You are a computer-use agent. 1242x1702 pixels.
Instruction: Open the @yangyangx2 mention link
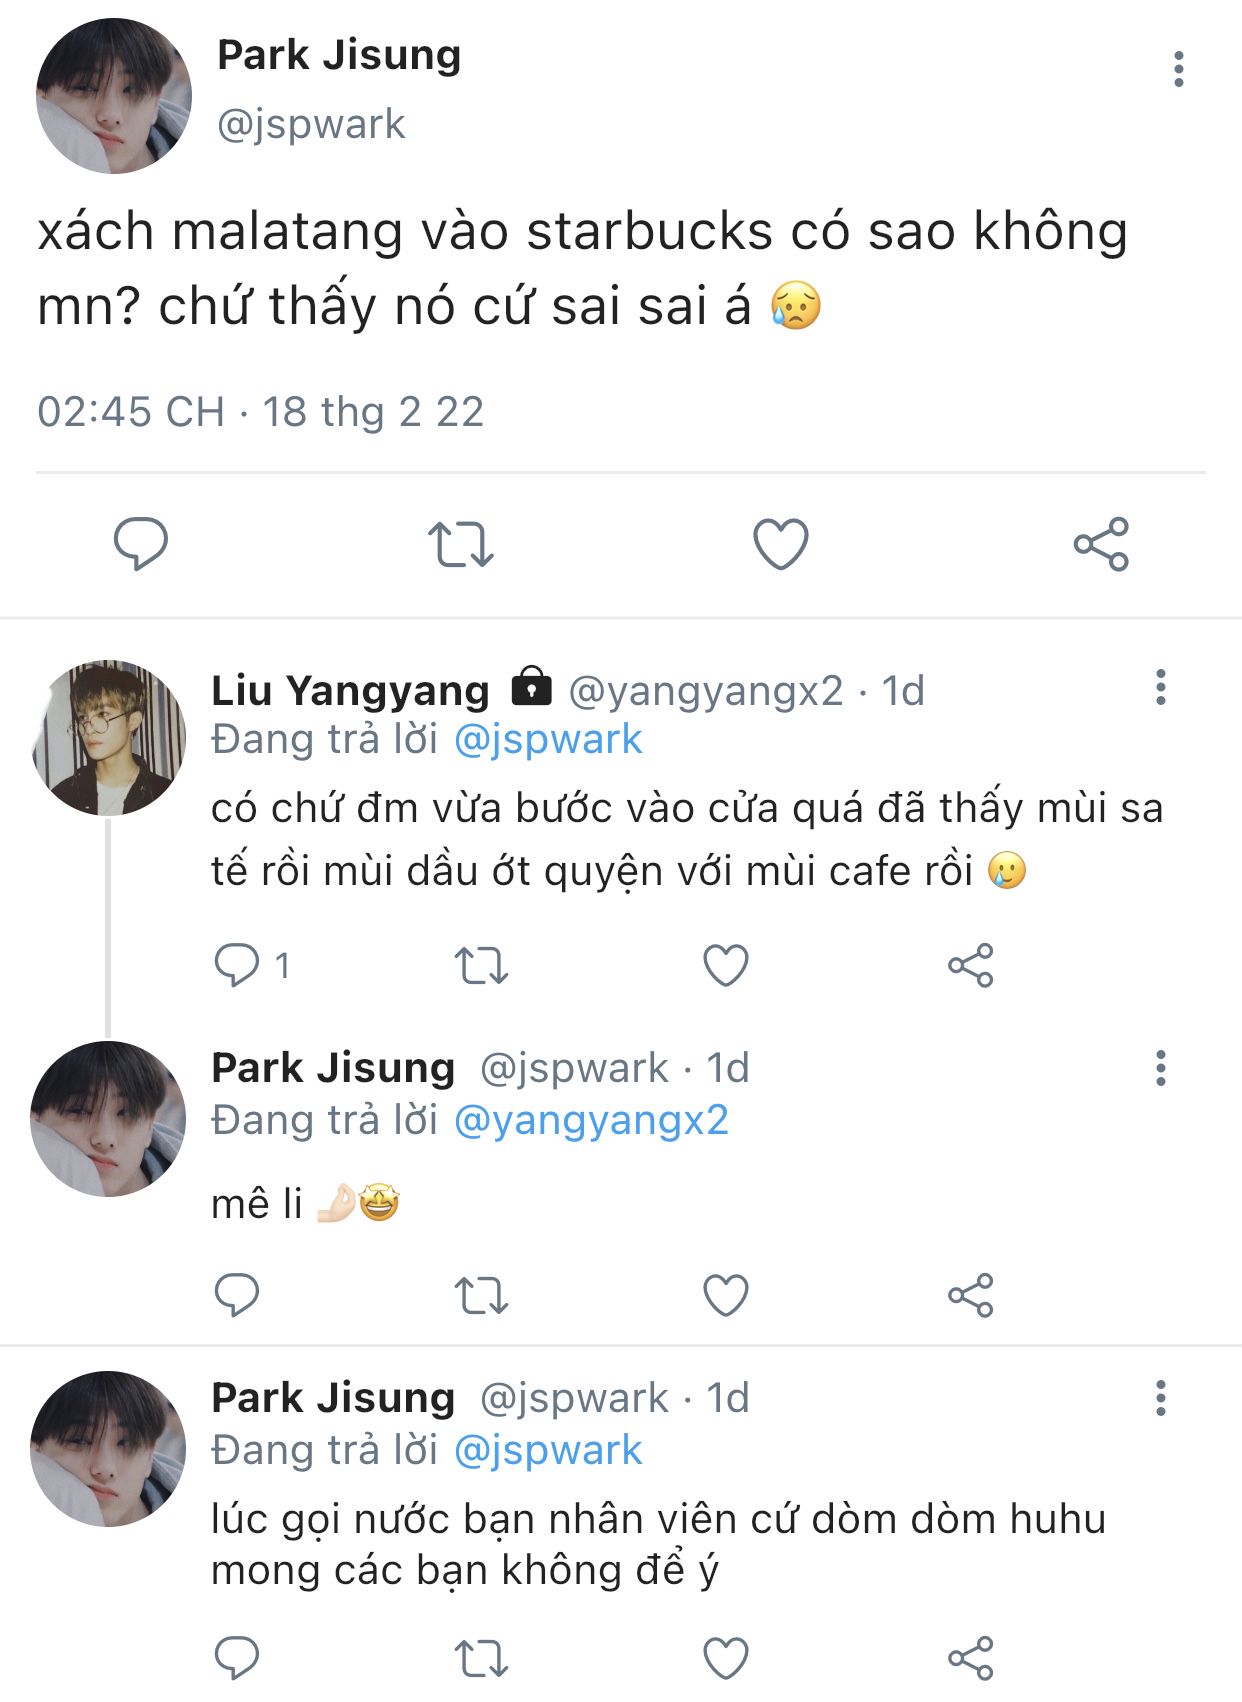[x=591, y=1121]
